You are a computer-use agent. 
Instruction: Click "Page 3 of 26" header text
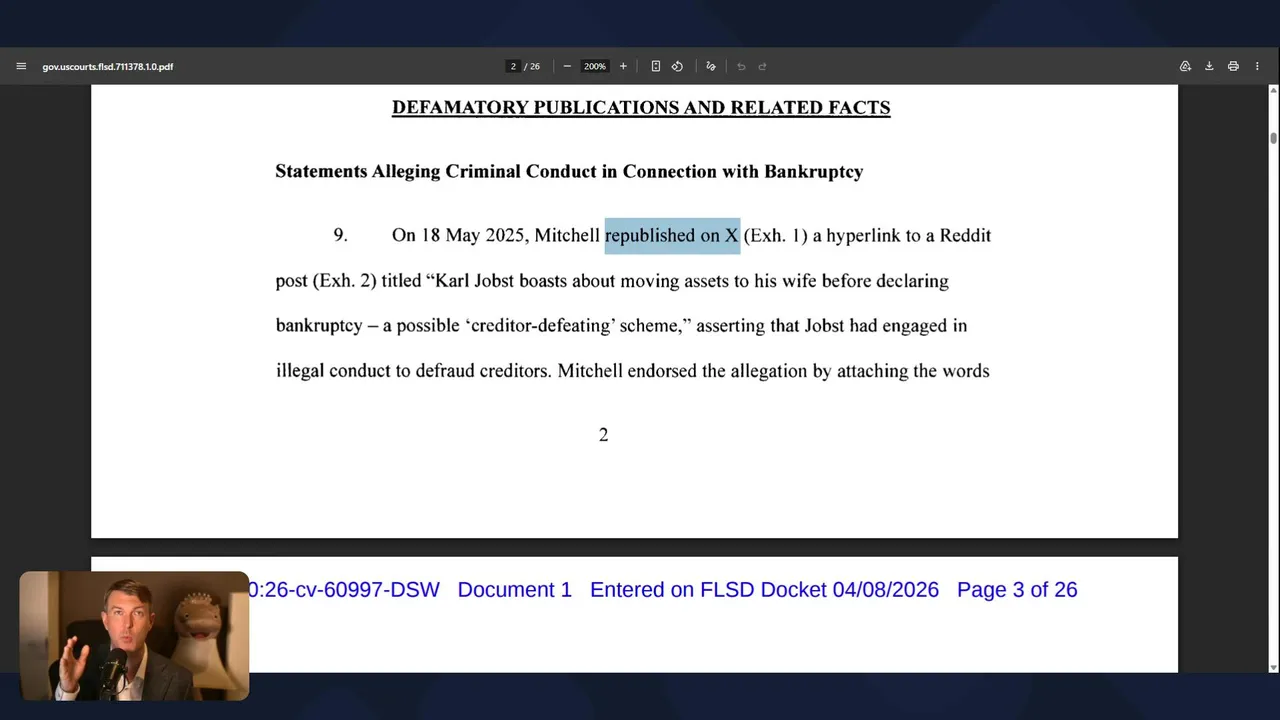click(1017, 590)
